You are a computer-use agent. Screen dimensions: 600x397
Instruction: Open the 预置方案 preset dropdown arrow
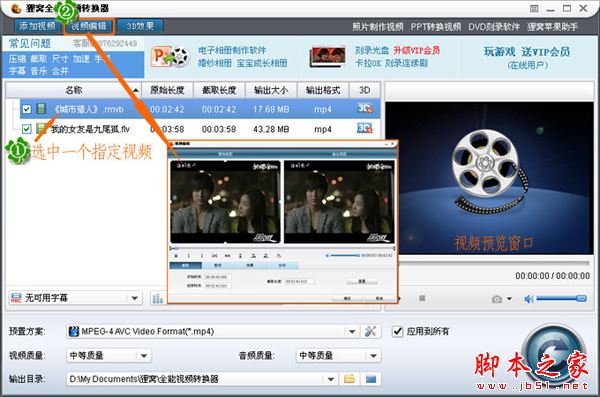(x=352, y=332)
